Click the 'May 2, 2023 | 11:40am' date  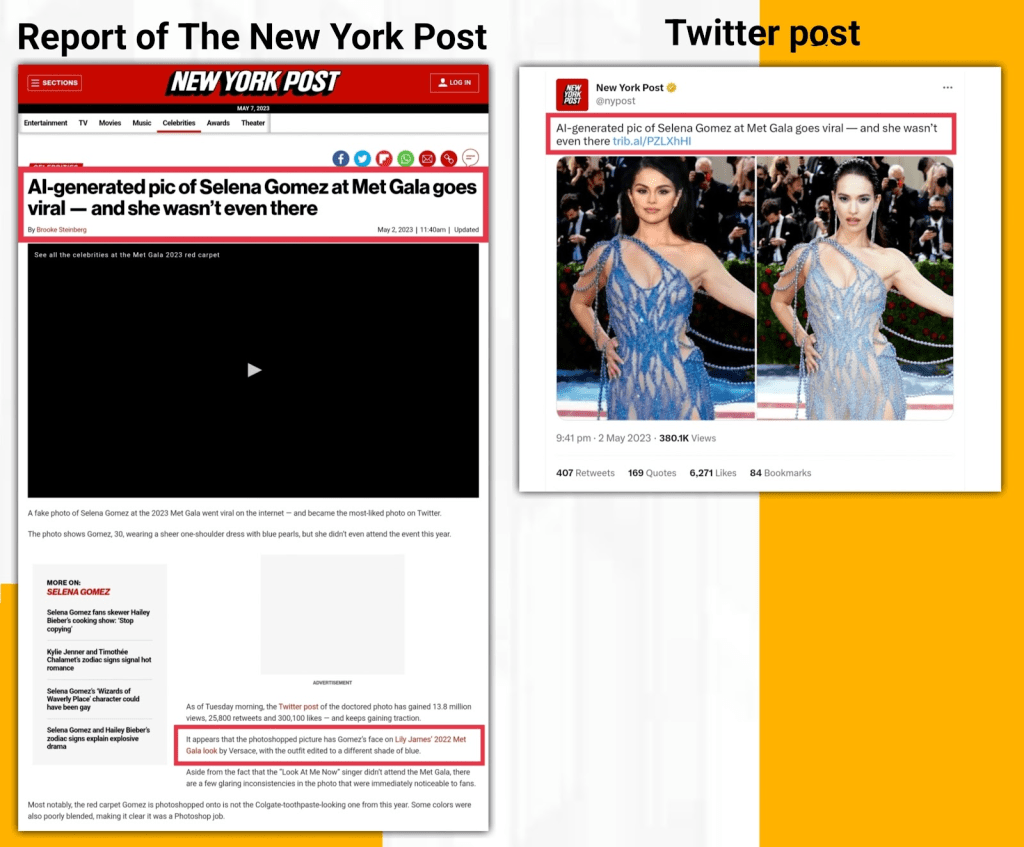click(411, 230)
